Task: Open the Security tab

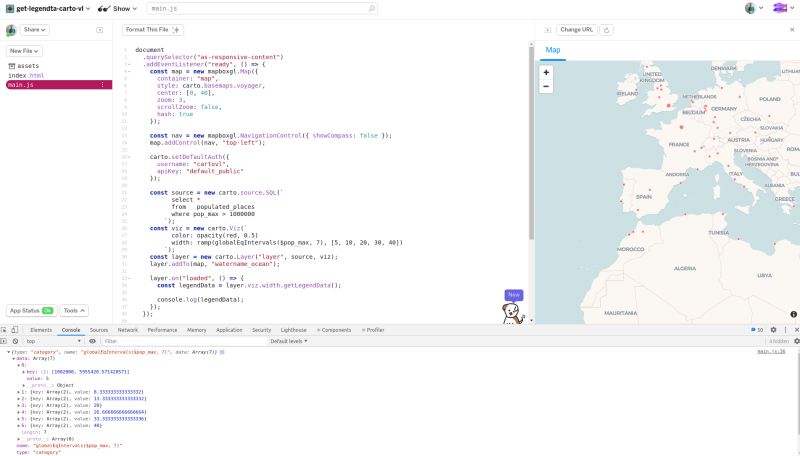Action: [261, 330]
